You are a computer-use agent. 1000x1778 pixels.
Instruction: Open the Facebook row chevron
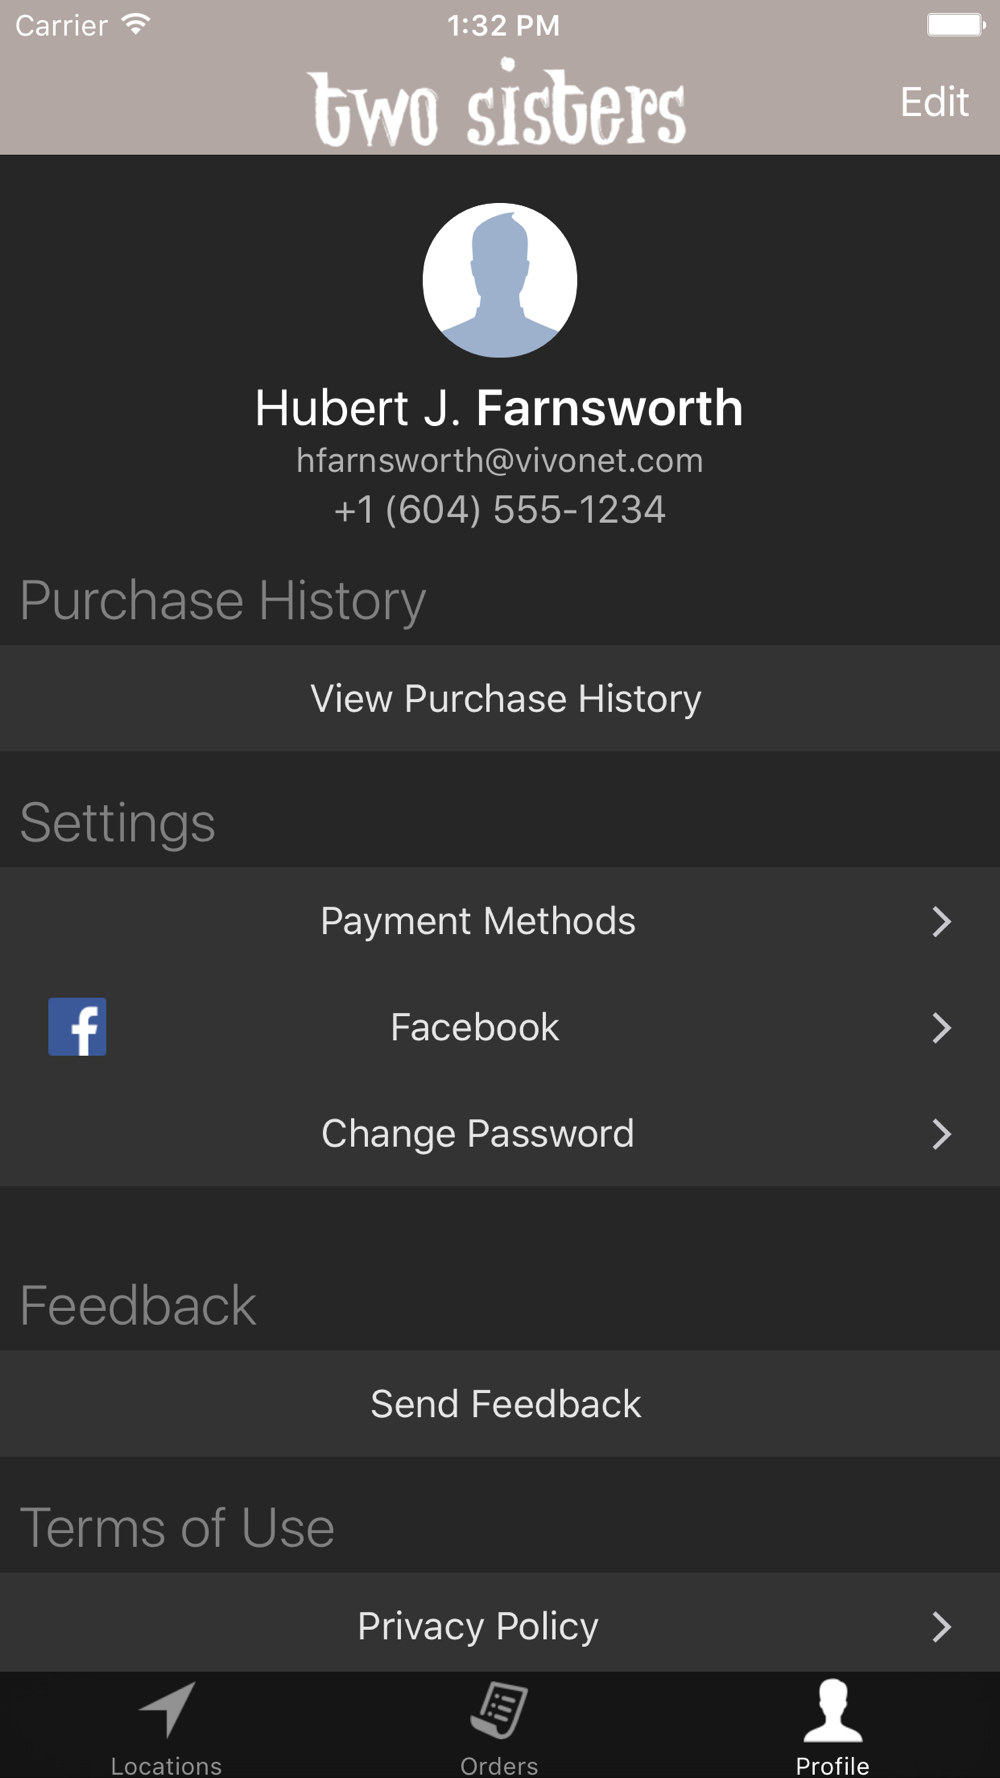coord(941,1027)
